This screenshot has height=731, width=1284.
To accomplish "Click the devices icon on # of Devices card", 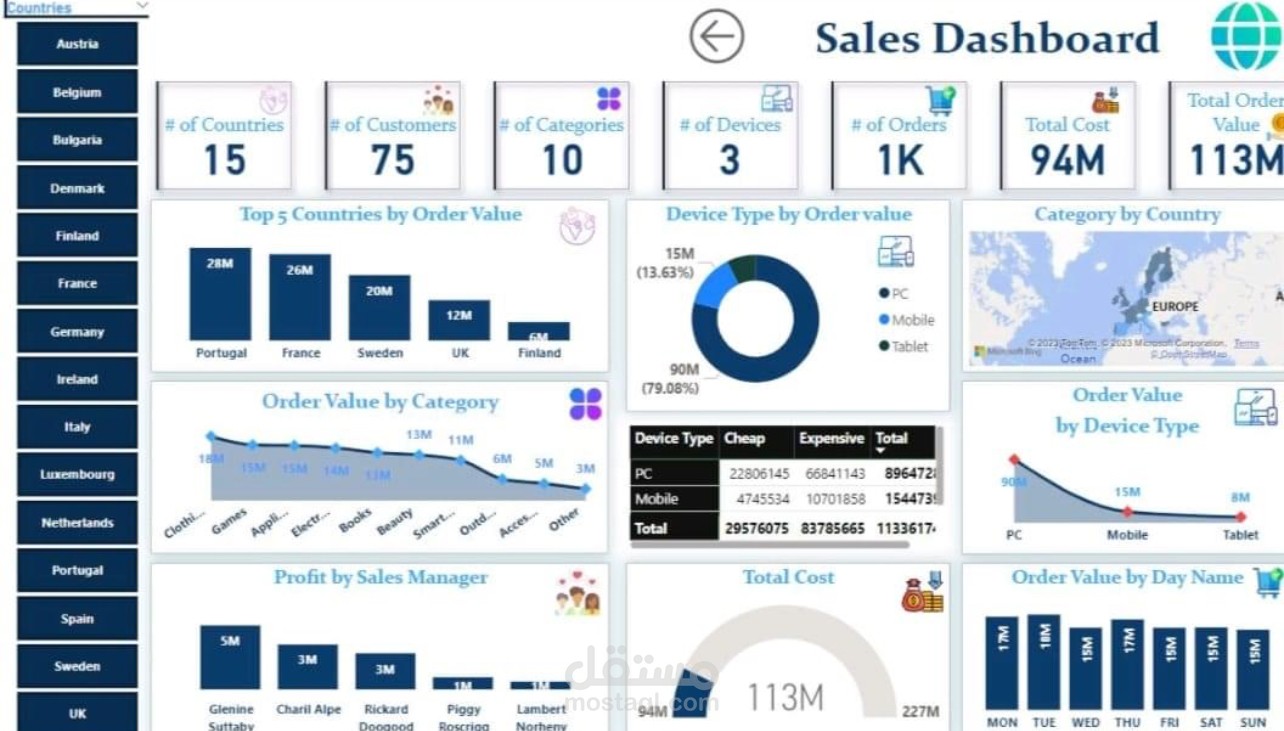I will coord(776,98).
